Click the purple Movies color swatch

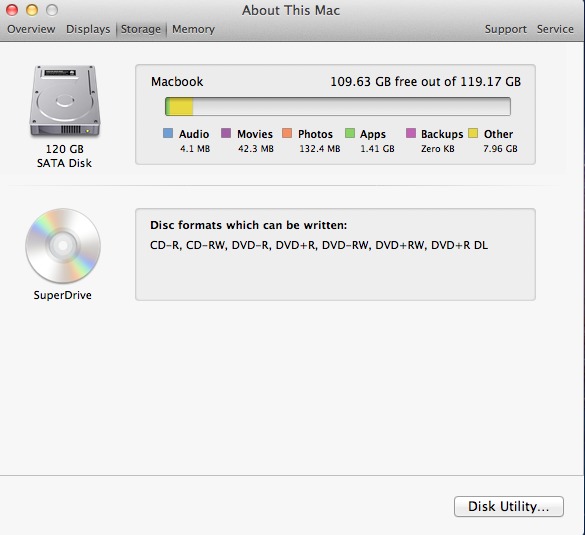point(226,133)
